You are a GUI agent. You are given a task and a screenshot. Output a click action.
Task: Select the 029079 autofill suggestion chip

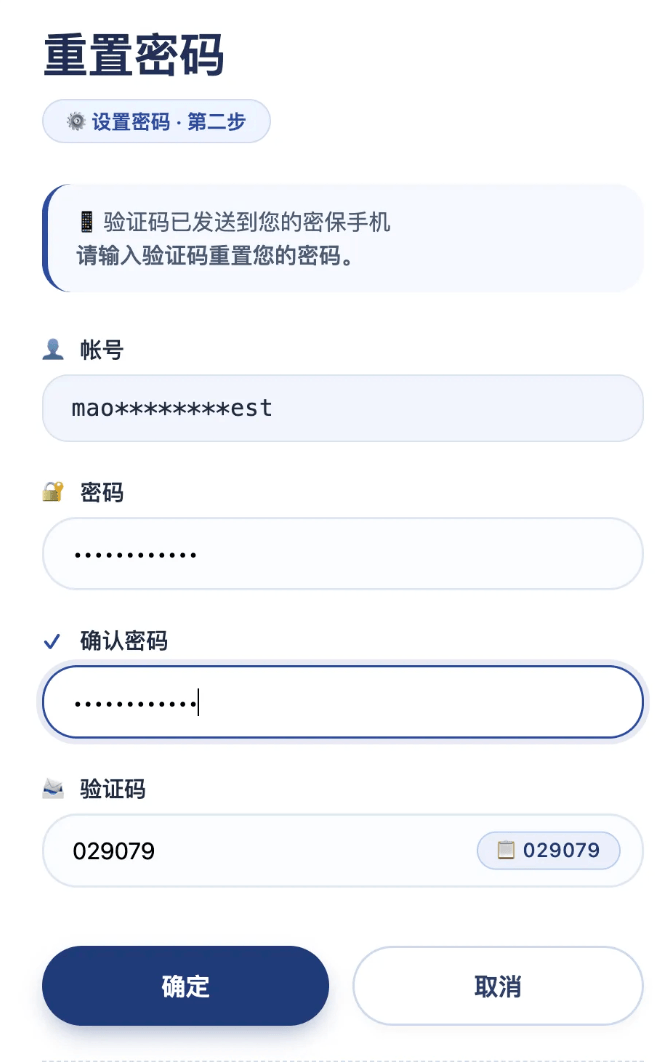548,850
